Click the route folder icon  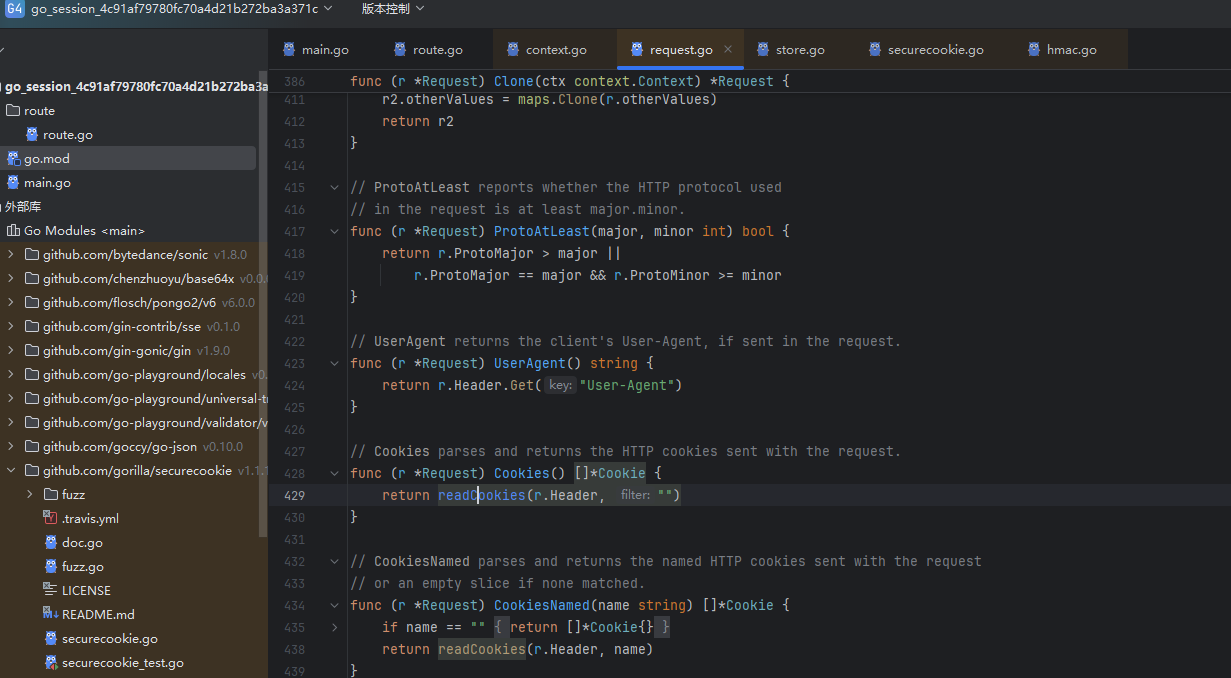[x=13, y=111]
